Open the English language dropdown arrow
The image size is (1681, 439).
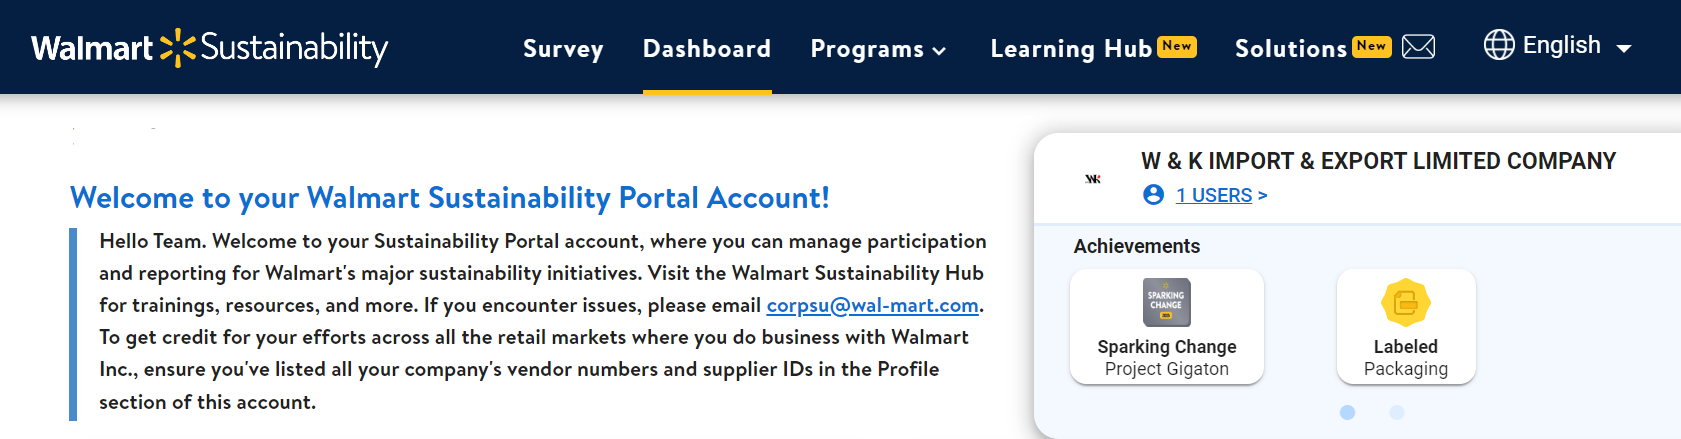[1624, 48]
